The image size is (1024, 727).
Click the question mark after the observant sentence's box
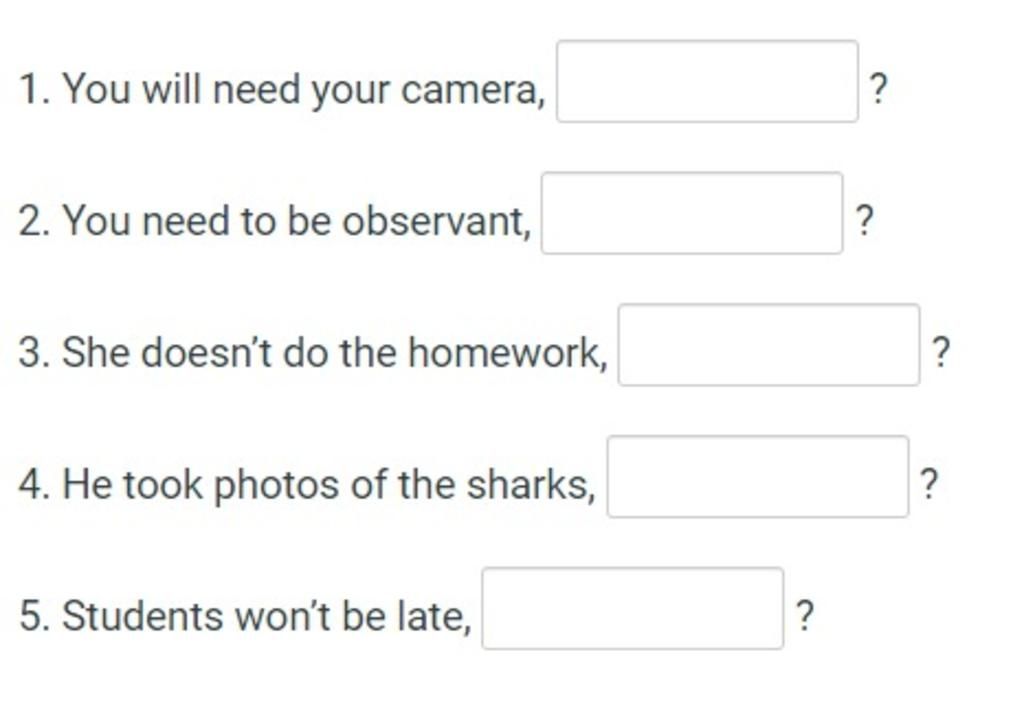point(864,220)
